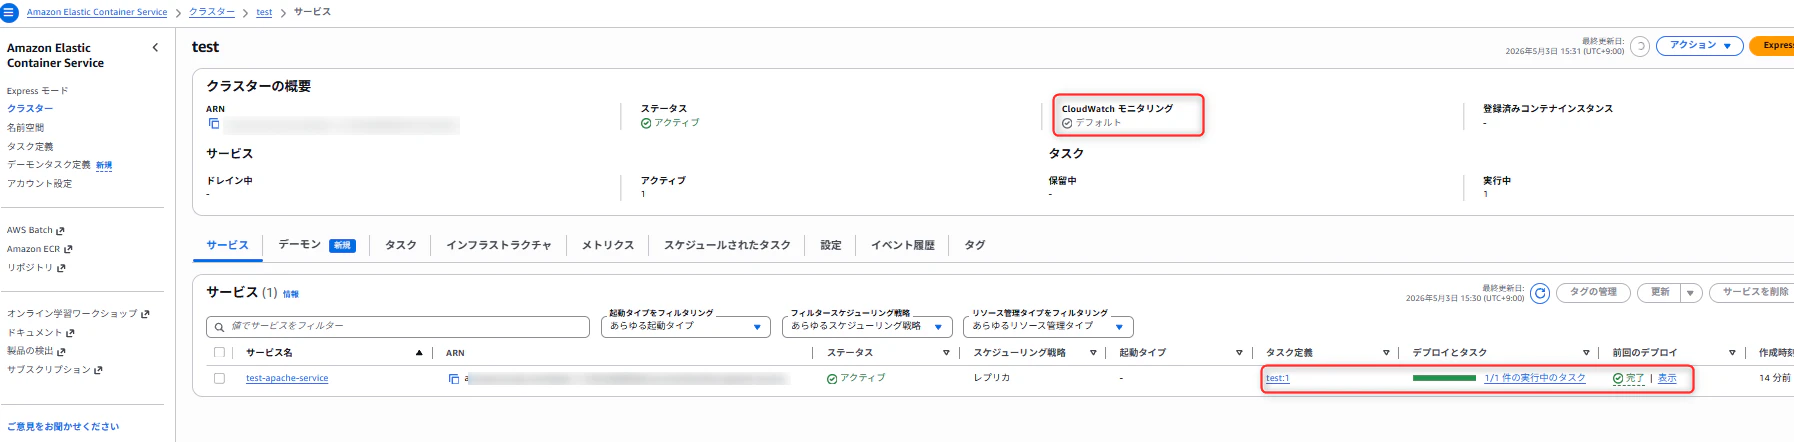This screenshot has width=1794, height=442.
Task: Sort the デプロイとタスク column
Action: (x=1586, y=353)
